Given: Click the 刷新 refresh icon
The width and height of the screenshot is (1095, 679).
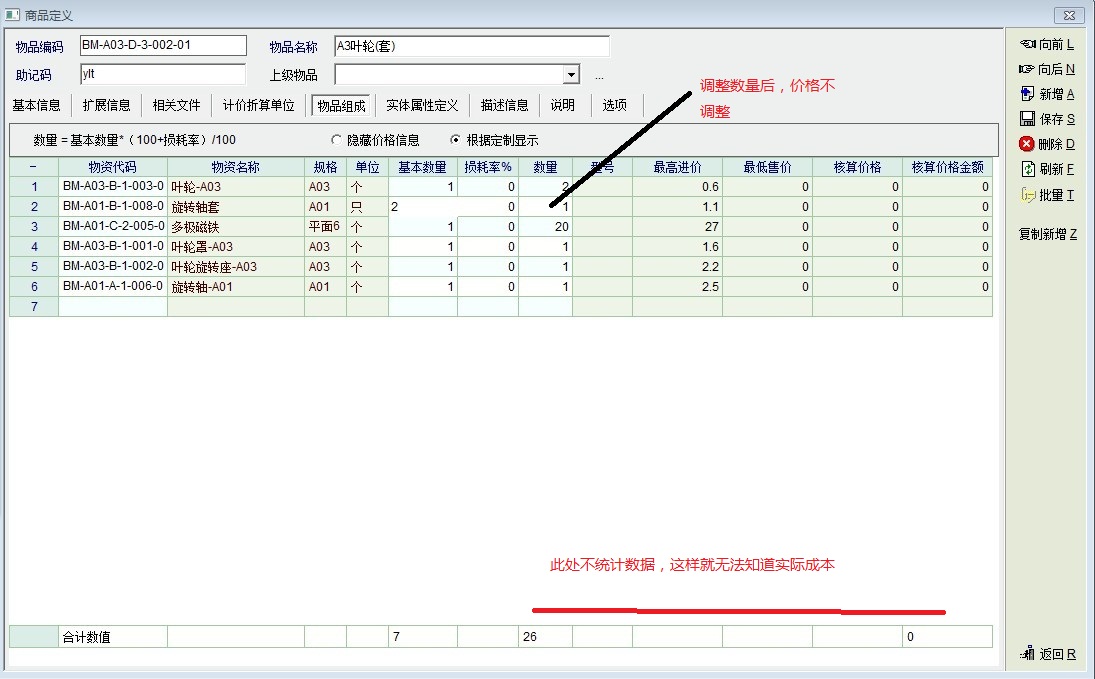Looking at the screenshot, I should point(1026,169).
